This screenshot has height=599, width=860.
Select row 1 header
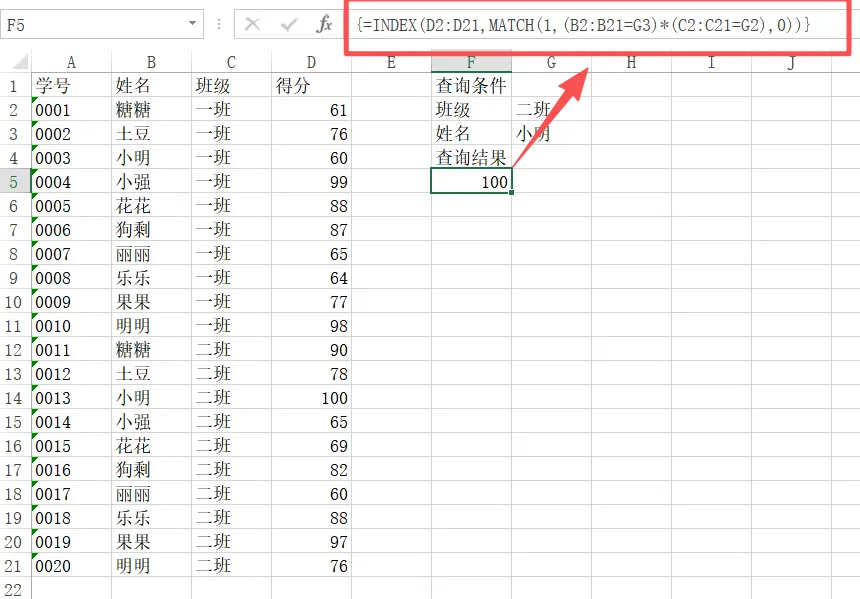14,86
